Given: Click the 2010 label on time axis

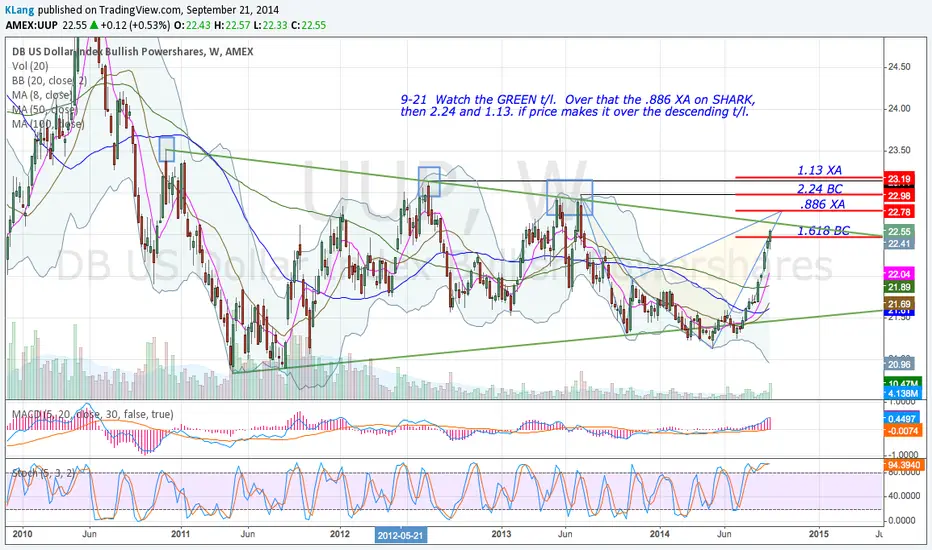Looking at the screenshot, I should (23, 533).
